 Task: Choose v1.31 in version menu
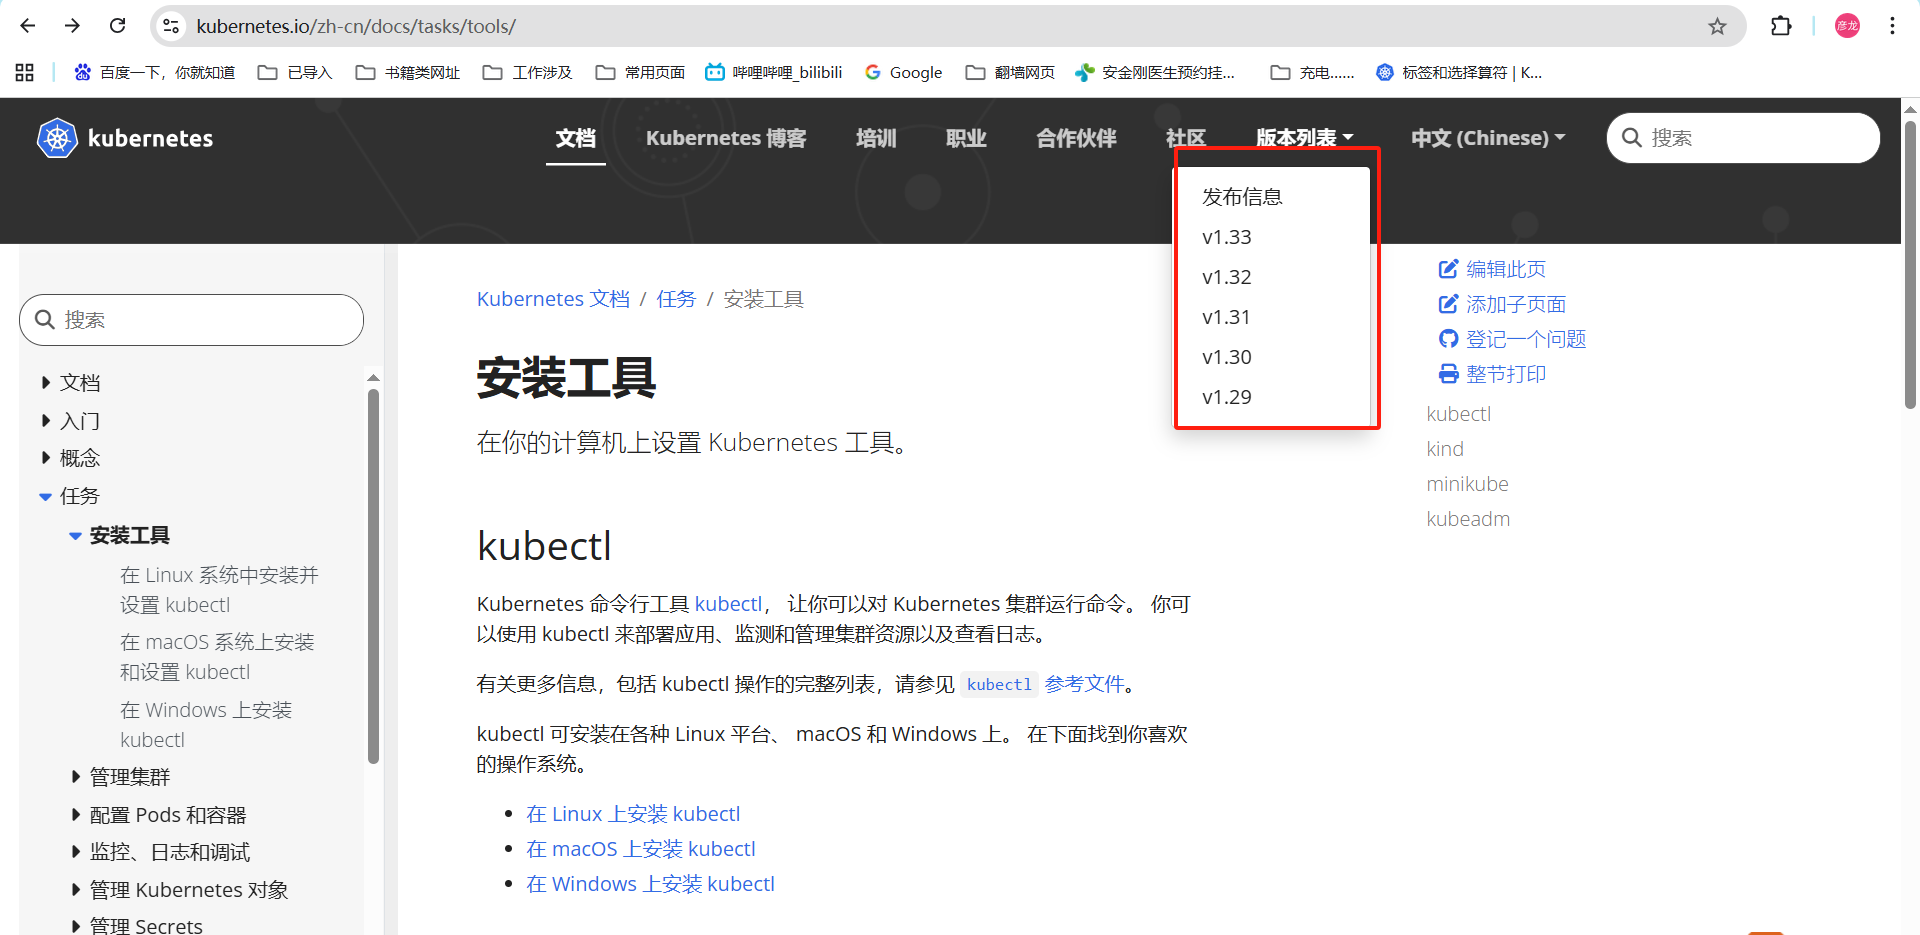coord(1272,317)
